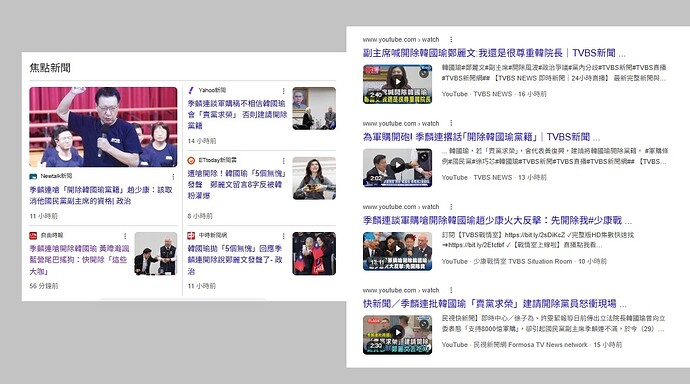
Task: Click snippet text starting 訂閱【TVBS戰情室】
Action: [538, 240]
